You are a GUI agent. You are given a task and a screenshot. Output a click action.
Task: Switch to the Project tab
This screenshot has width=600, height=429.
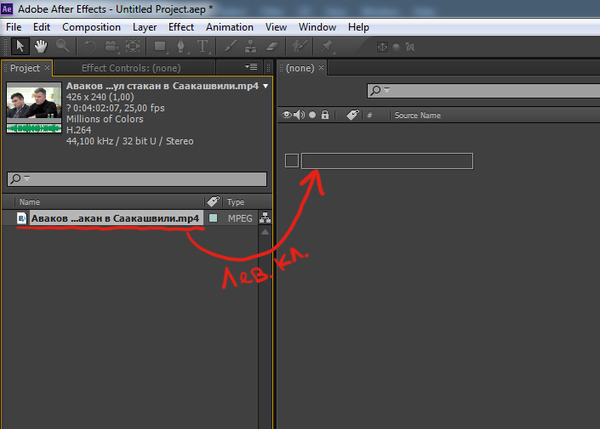click(x=25, y=68)
